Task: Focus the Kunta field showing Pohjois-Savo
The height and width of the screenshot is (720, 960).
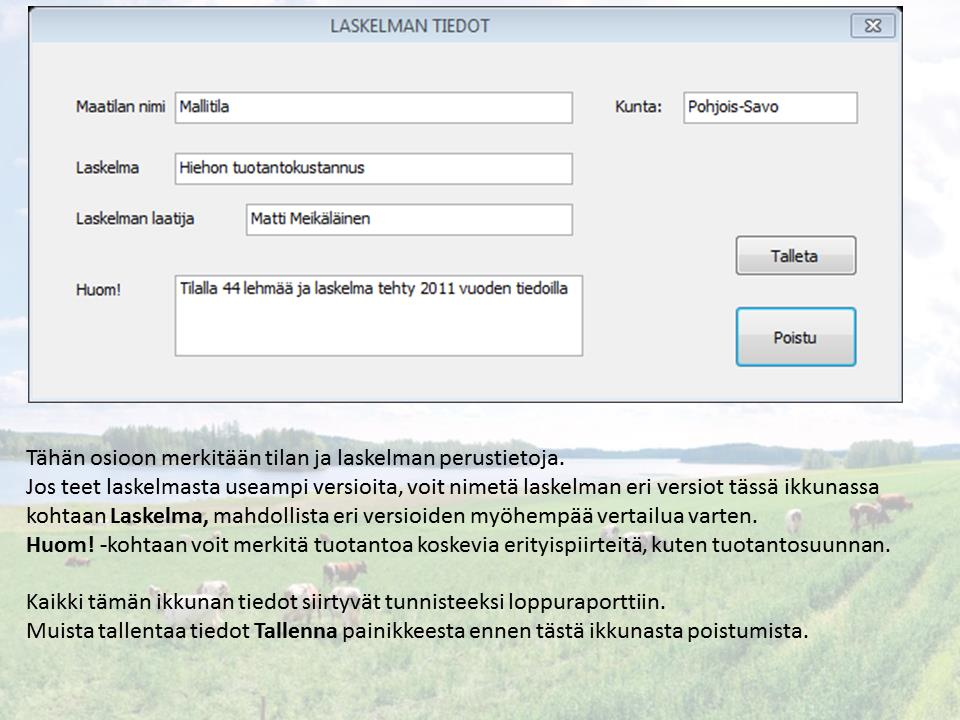Action: [x=770, y=108]
